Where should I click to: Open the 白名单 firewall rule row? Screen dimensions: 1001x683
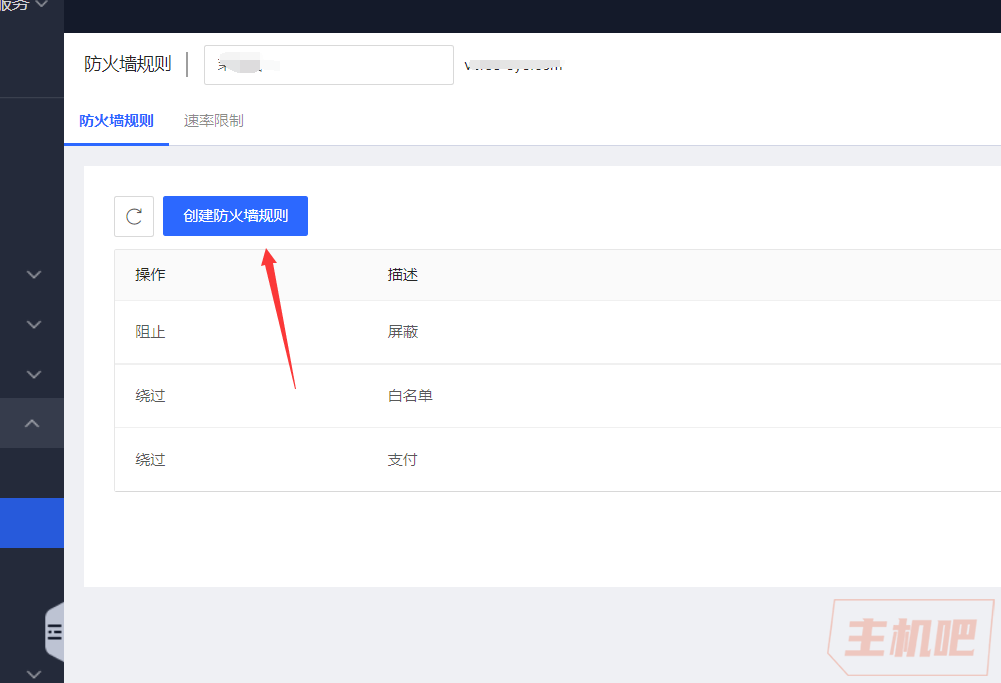coord(410,396)
